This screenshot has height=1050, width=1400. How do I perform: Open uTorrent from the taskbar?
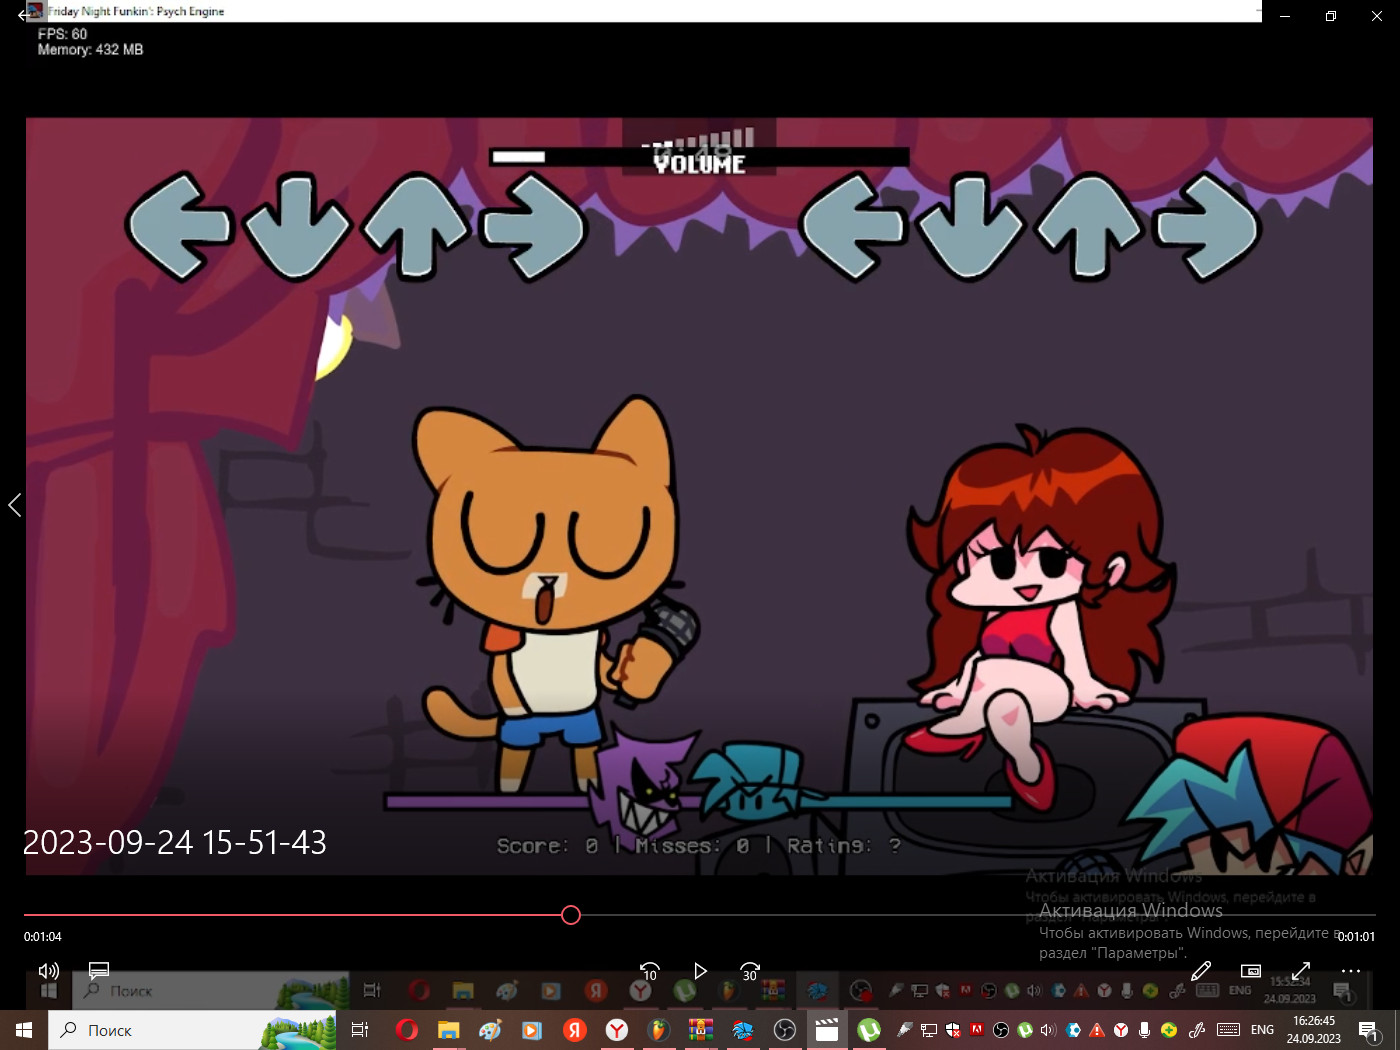(x=869, y=1030)
